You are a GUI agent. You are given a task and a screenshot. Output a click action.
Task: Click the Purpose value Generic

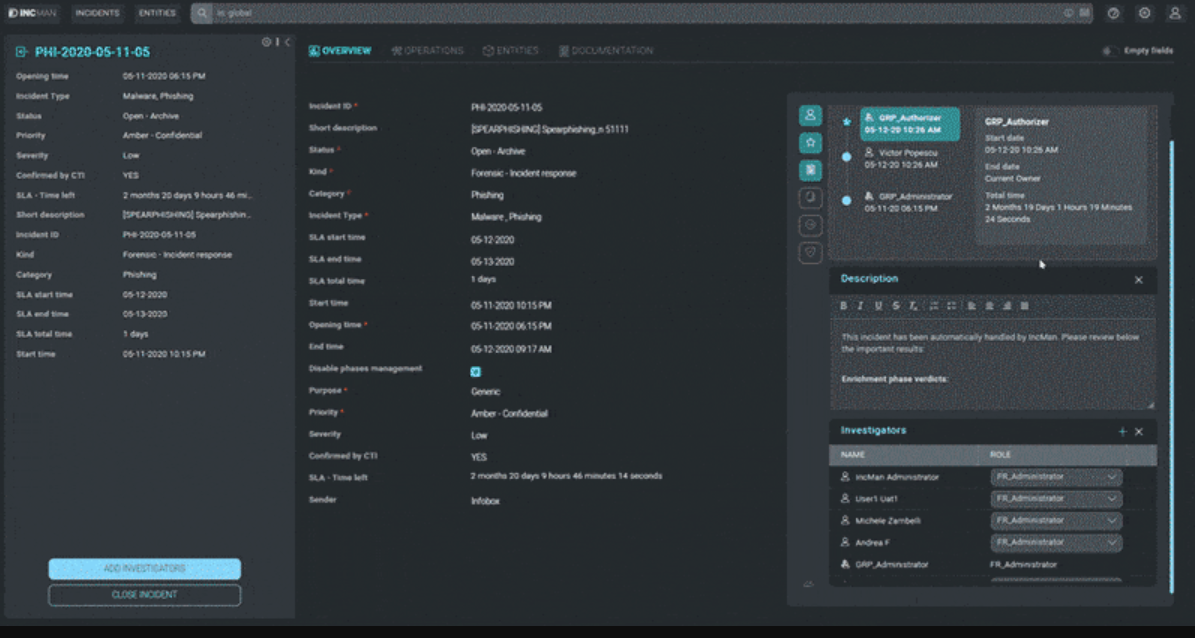(x=485, y=392)
